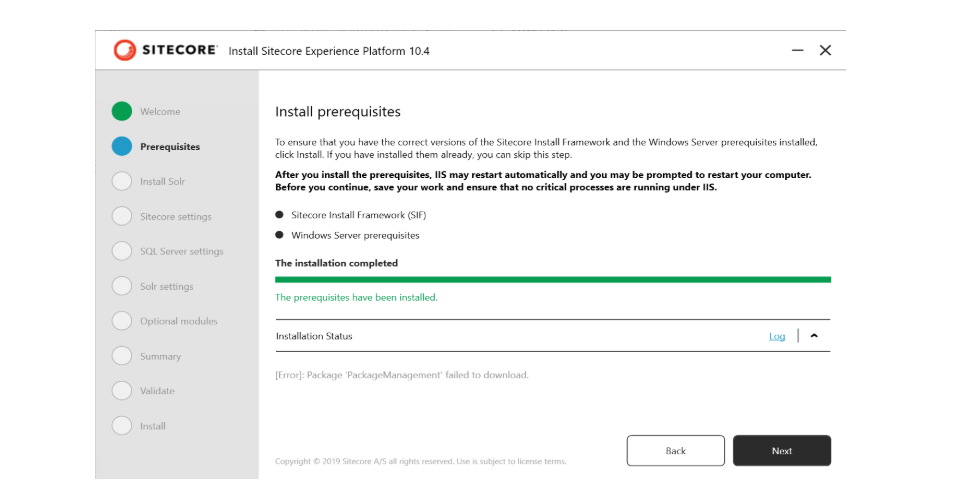The width and height of the screenshot is (959, 492).
Task: Select the SQL Server settings step label
Action: click(182, 252)
